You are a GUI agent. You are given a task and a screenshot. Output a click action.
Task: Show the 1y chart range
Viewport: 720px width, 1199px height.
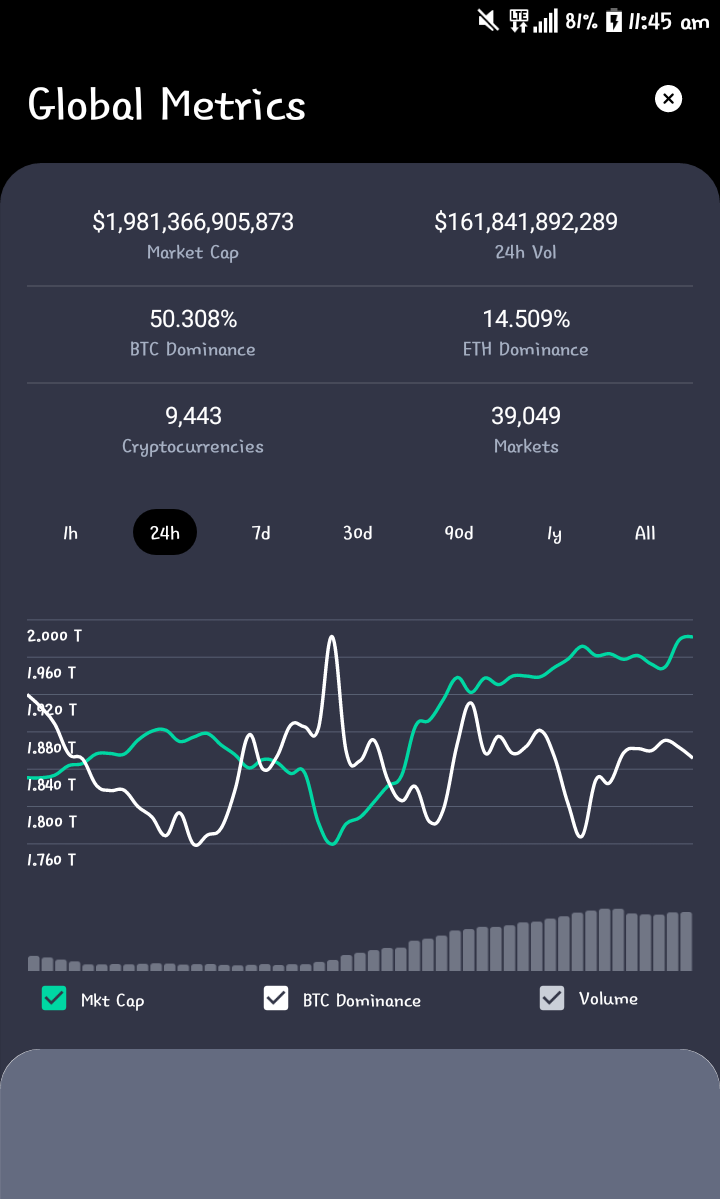(x=554, y=533)
